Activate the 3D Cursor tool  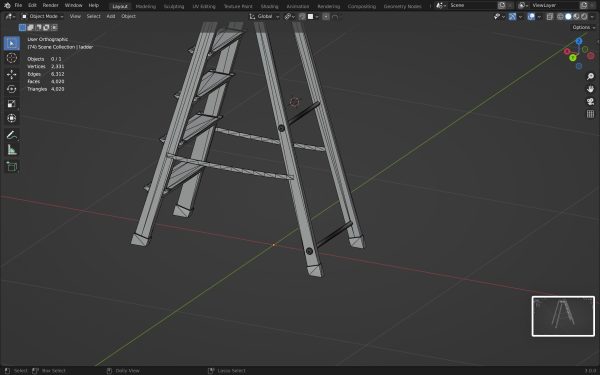[11, 58]
